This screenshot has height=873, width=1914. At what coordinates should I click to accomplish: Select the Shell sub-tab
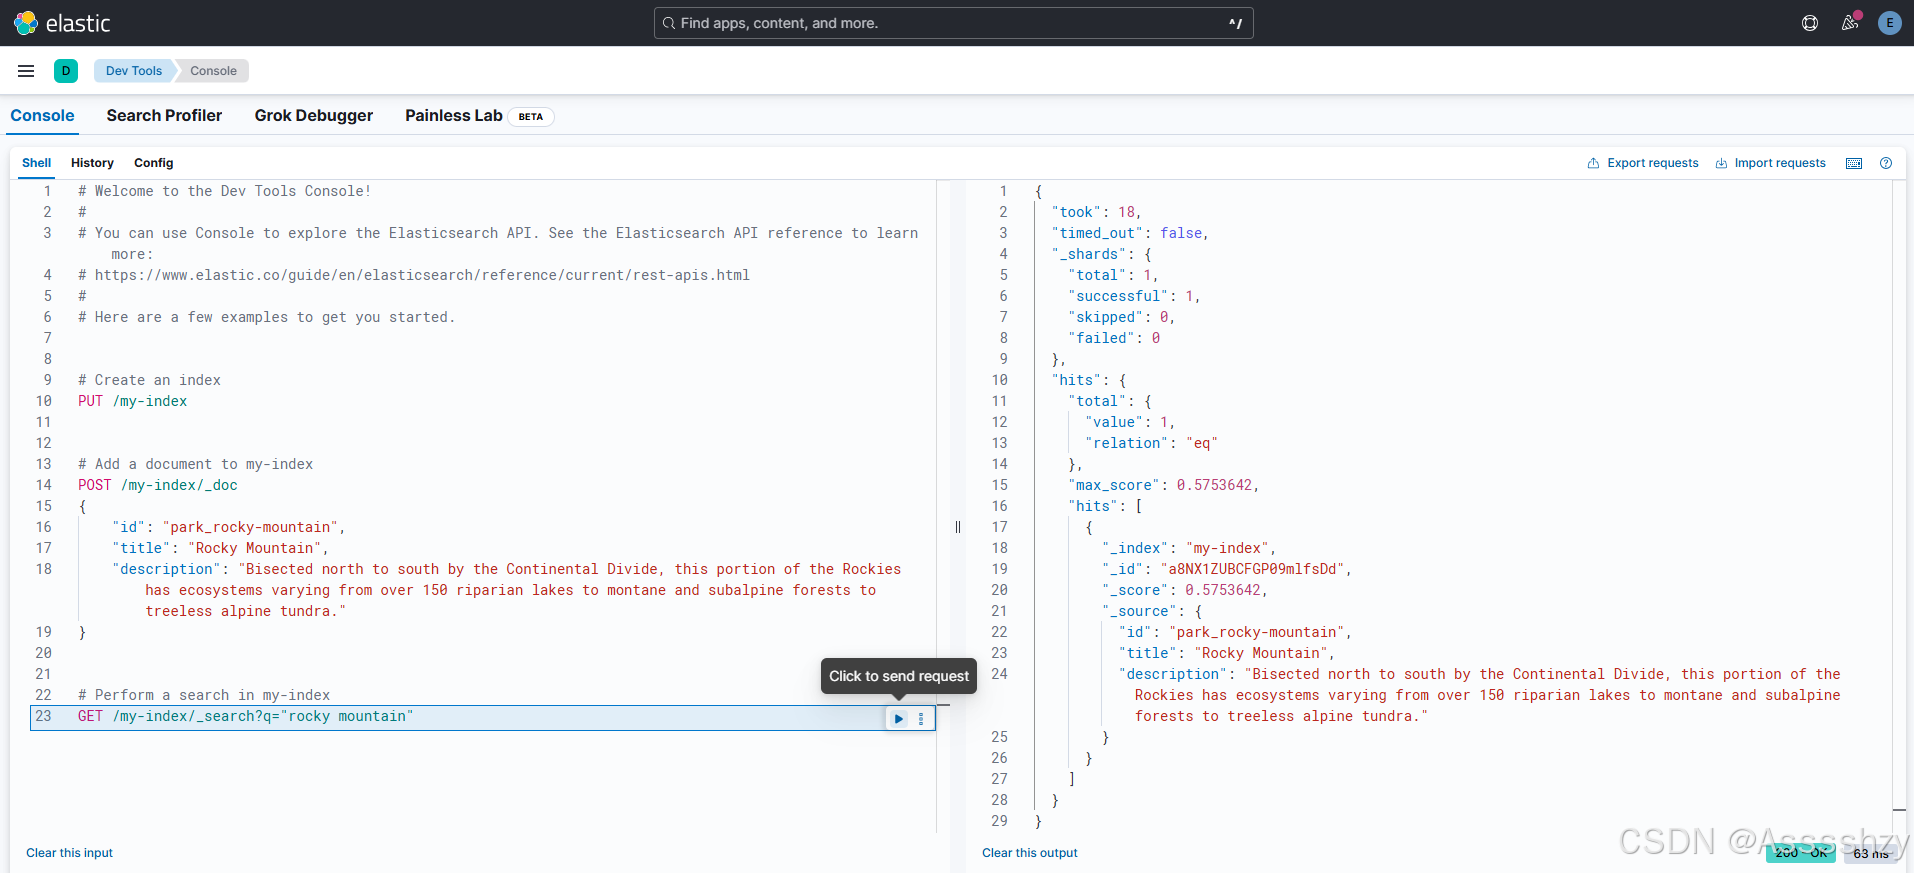(36, 163)
